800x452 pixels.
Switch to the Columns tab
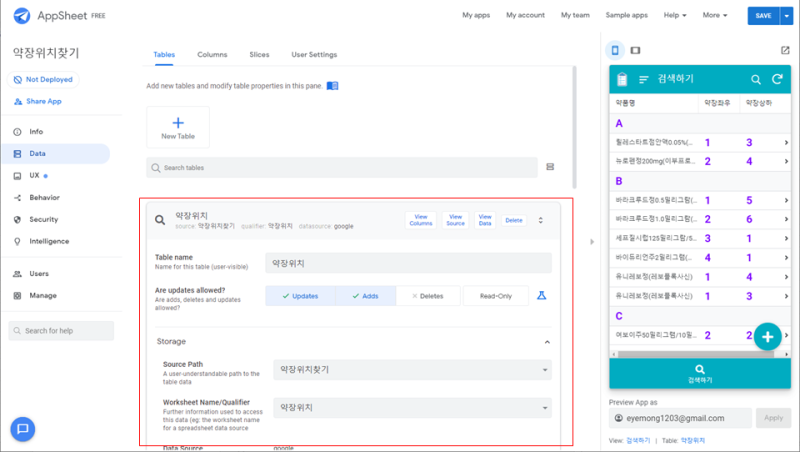[x=212, y=55]
